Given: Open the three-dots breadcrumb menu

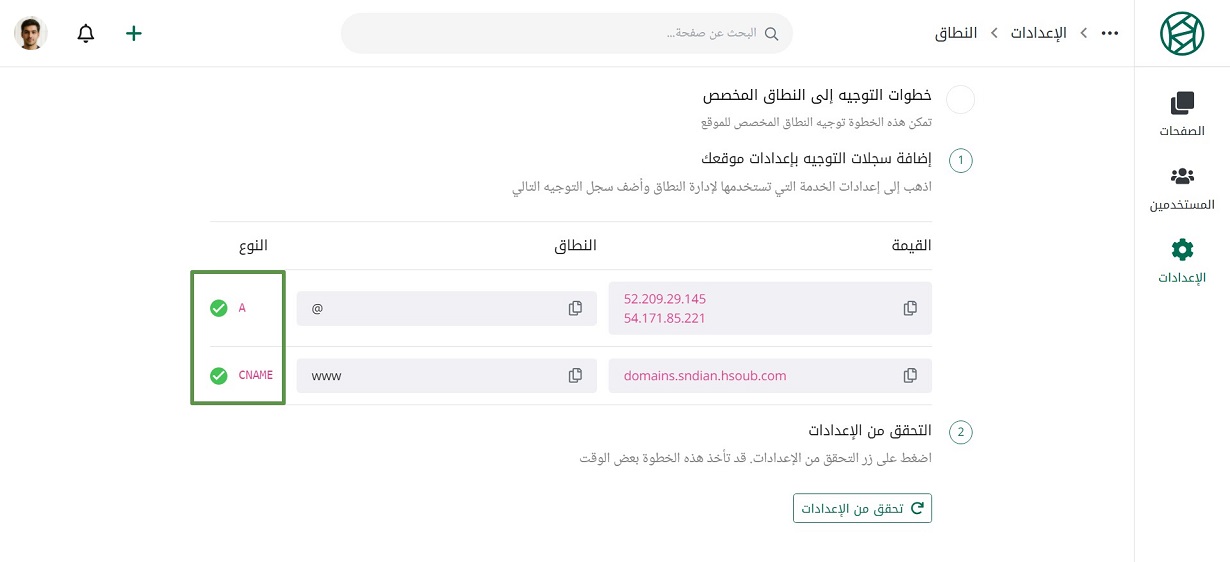Looking at the screenshot, I should [x=1110, y=33].
